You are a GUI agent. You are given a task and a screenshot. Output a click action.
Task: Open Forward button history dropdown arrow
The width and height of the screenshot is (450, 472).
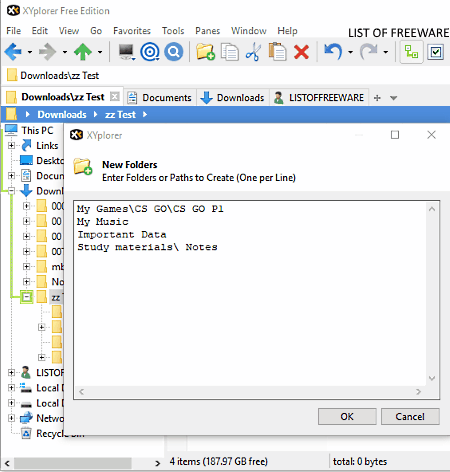[65, 52]
